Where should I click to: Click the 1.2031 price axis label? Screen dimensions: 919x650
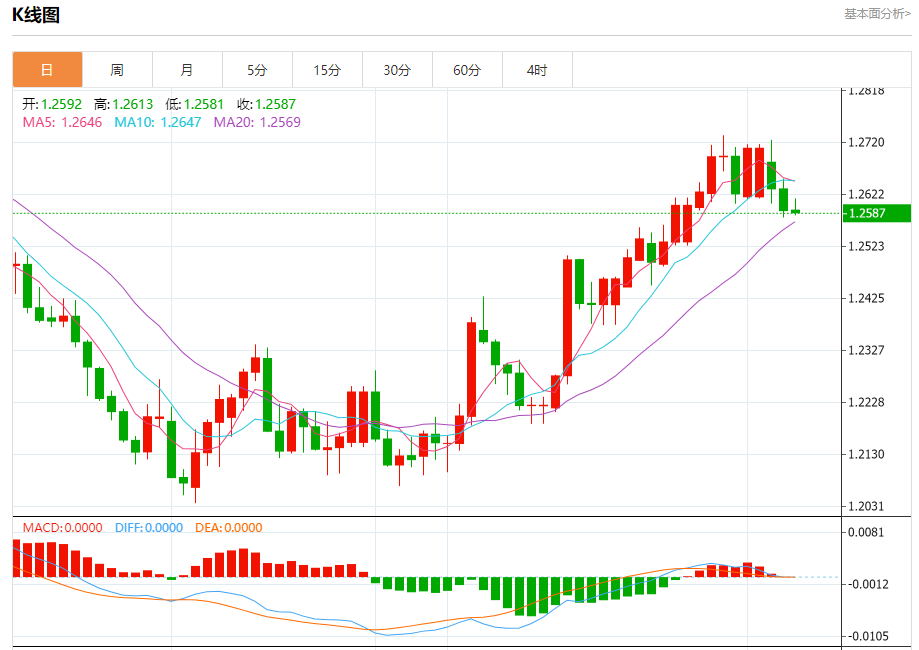point(866,506)
